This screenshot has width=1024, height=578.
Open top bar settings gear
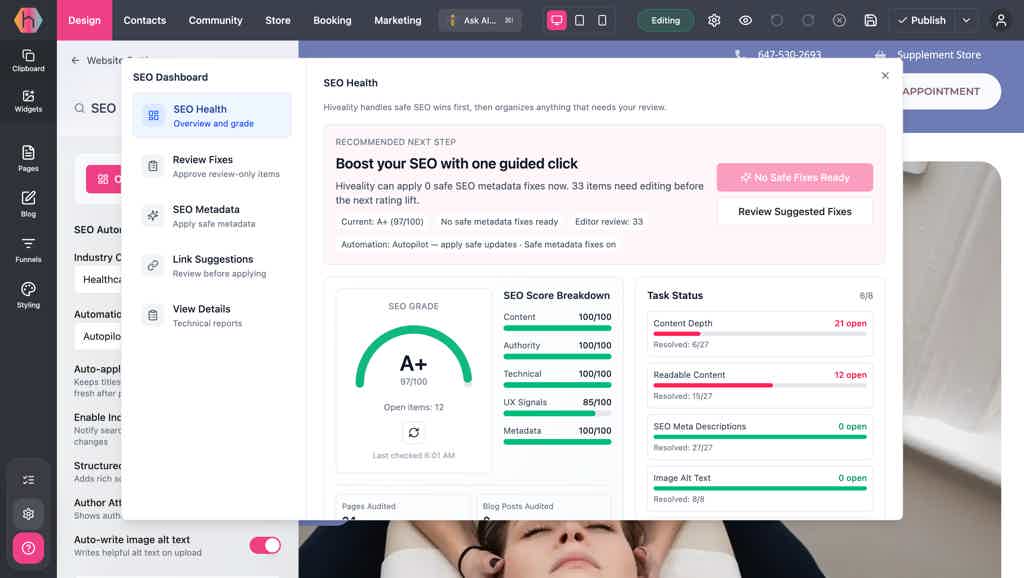point(714,20)
